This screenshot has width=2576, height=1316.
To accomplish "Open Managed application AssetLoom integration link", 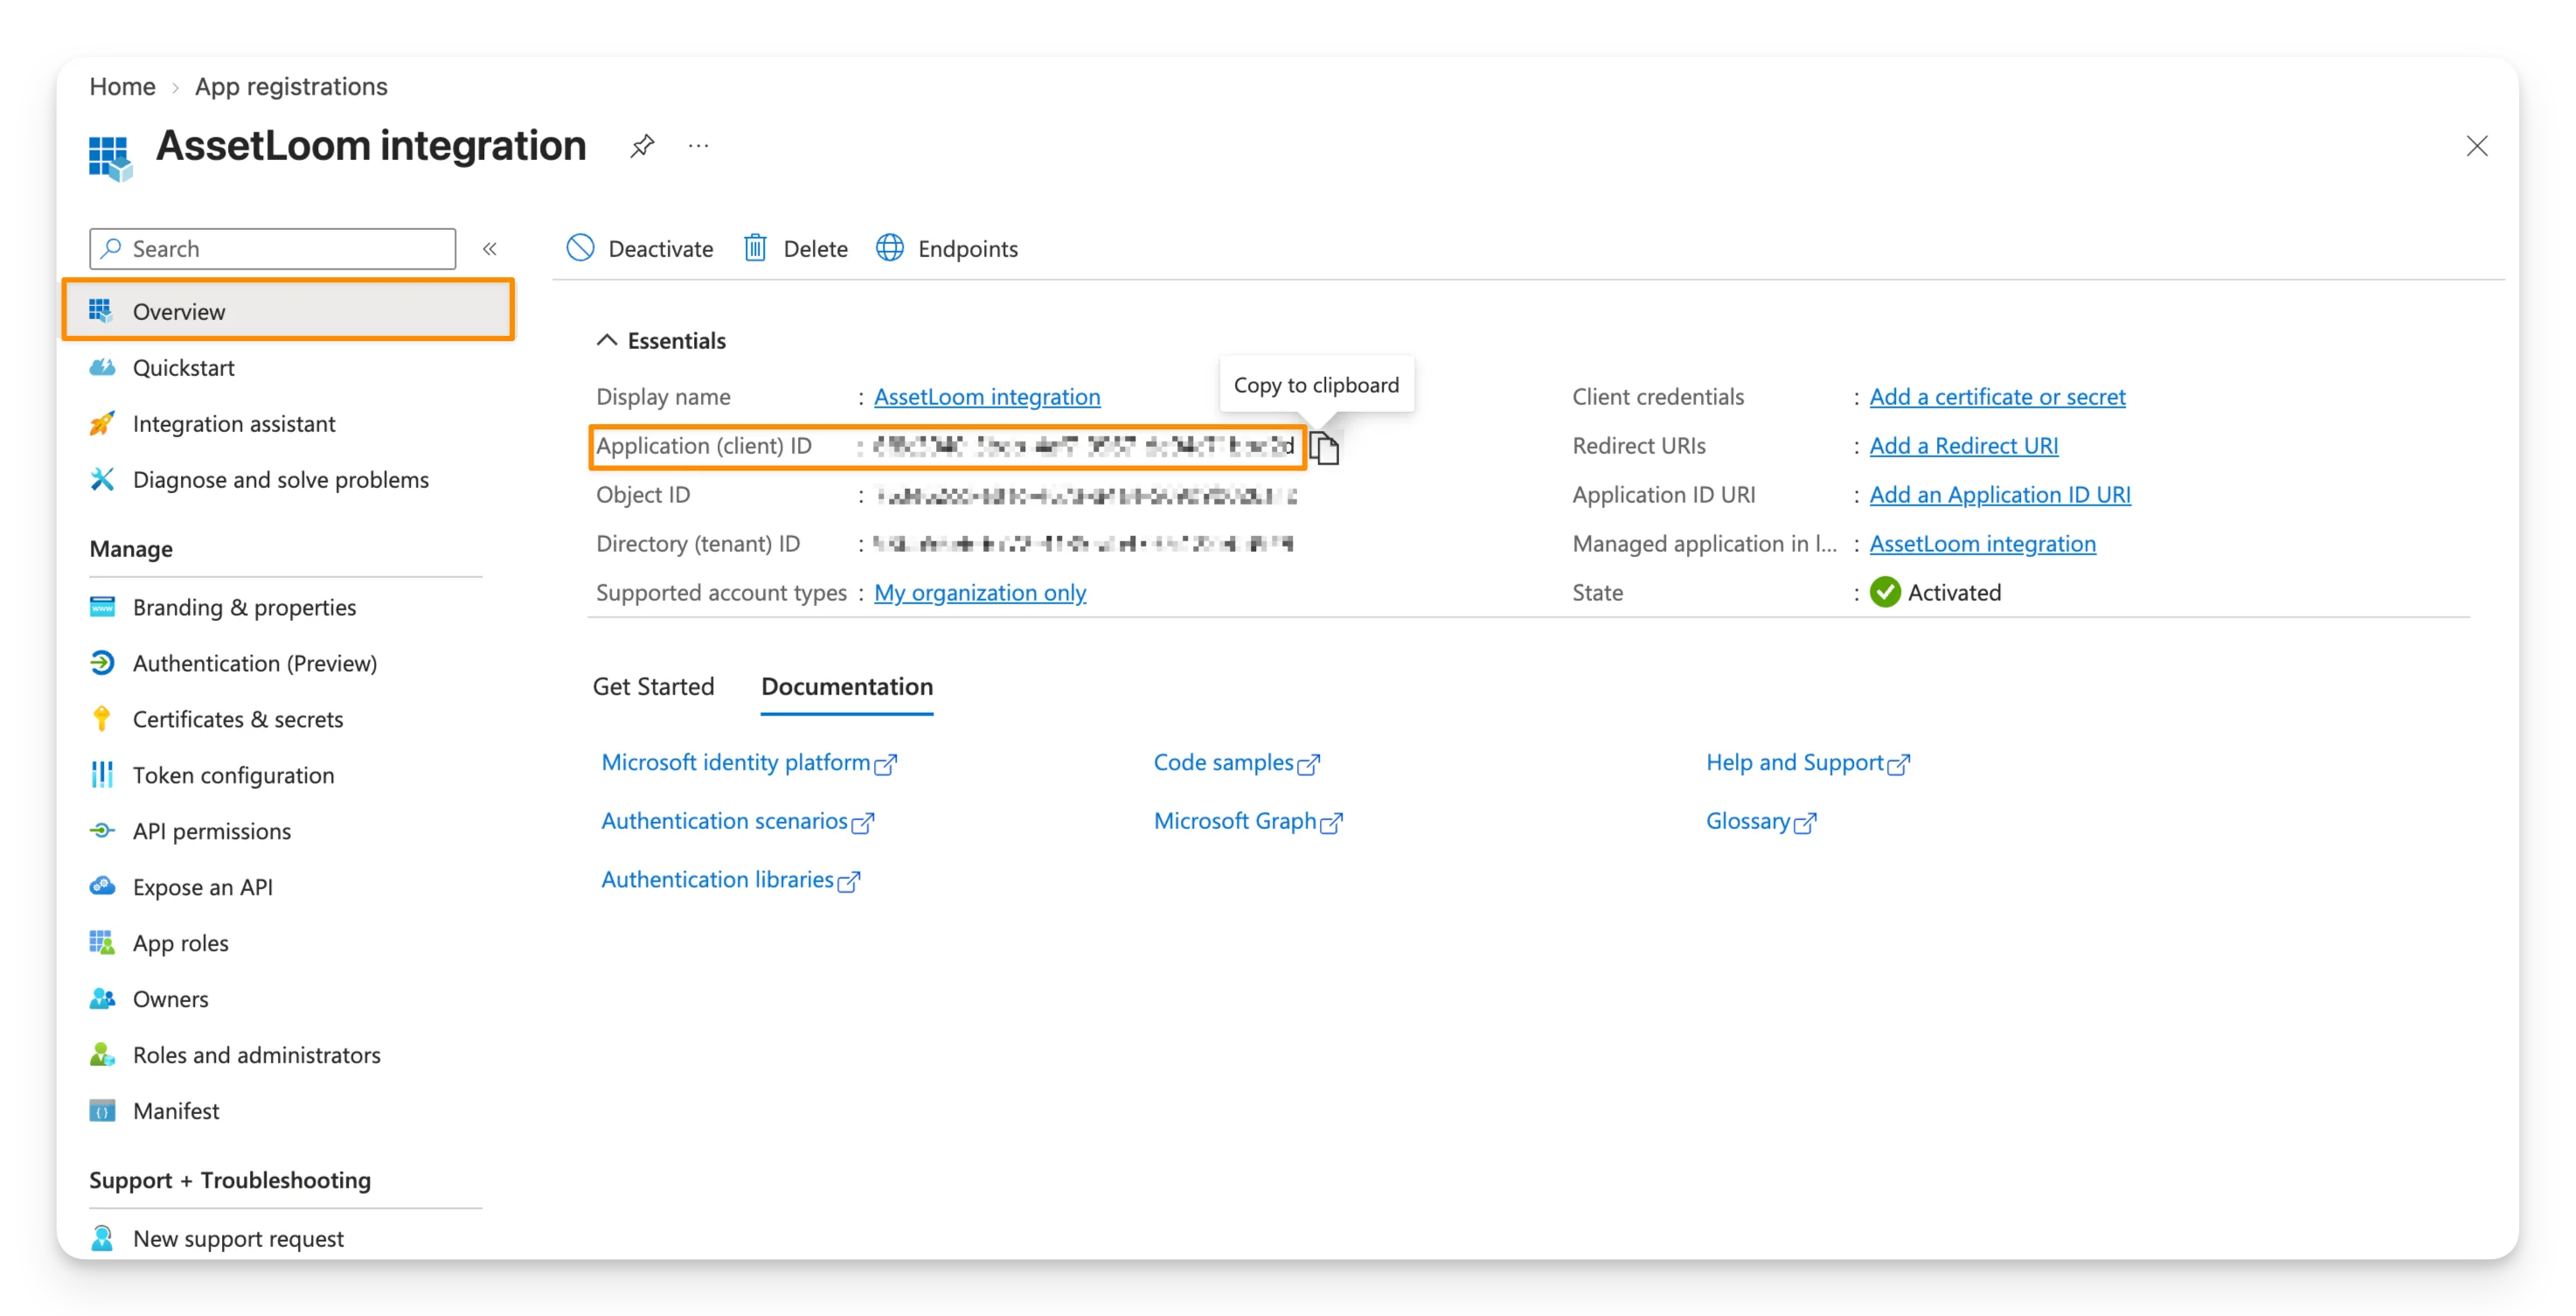I will tap(1982, 544).
